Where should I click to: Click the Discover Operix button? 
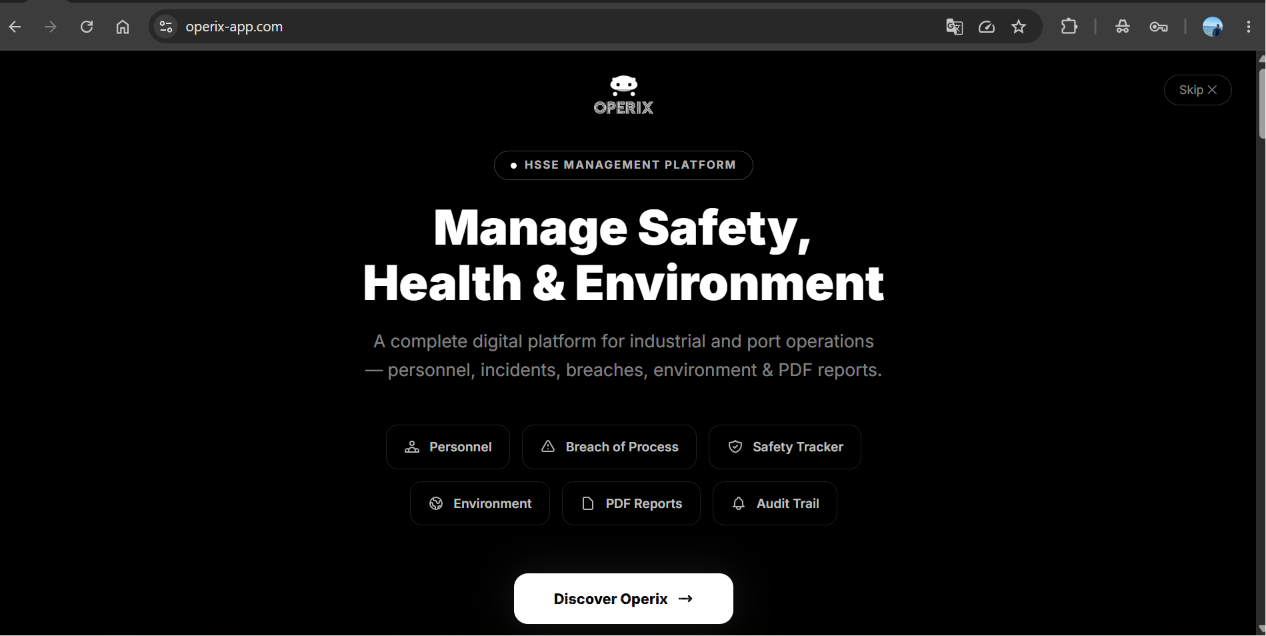pos(623,599)
